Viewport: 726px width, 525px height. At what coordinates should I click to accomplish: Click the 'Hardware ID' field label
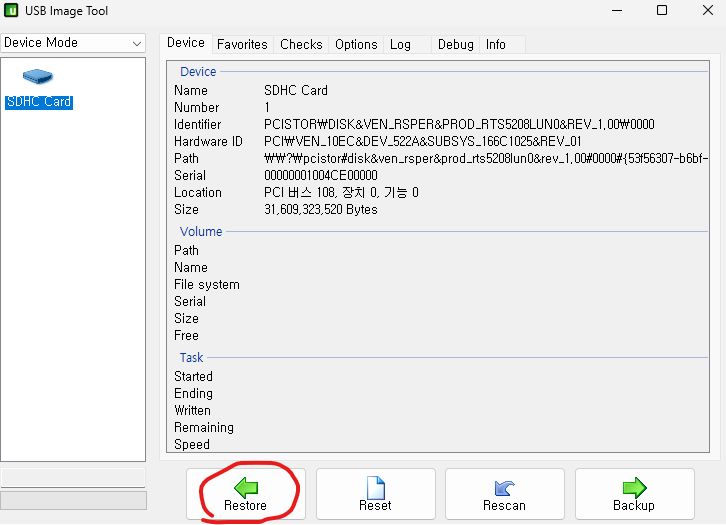[208, 142]
